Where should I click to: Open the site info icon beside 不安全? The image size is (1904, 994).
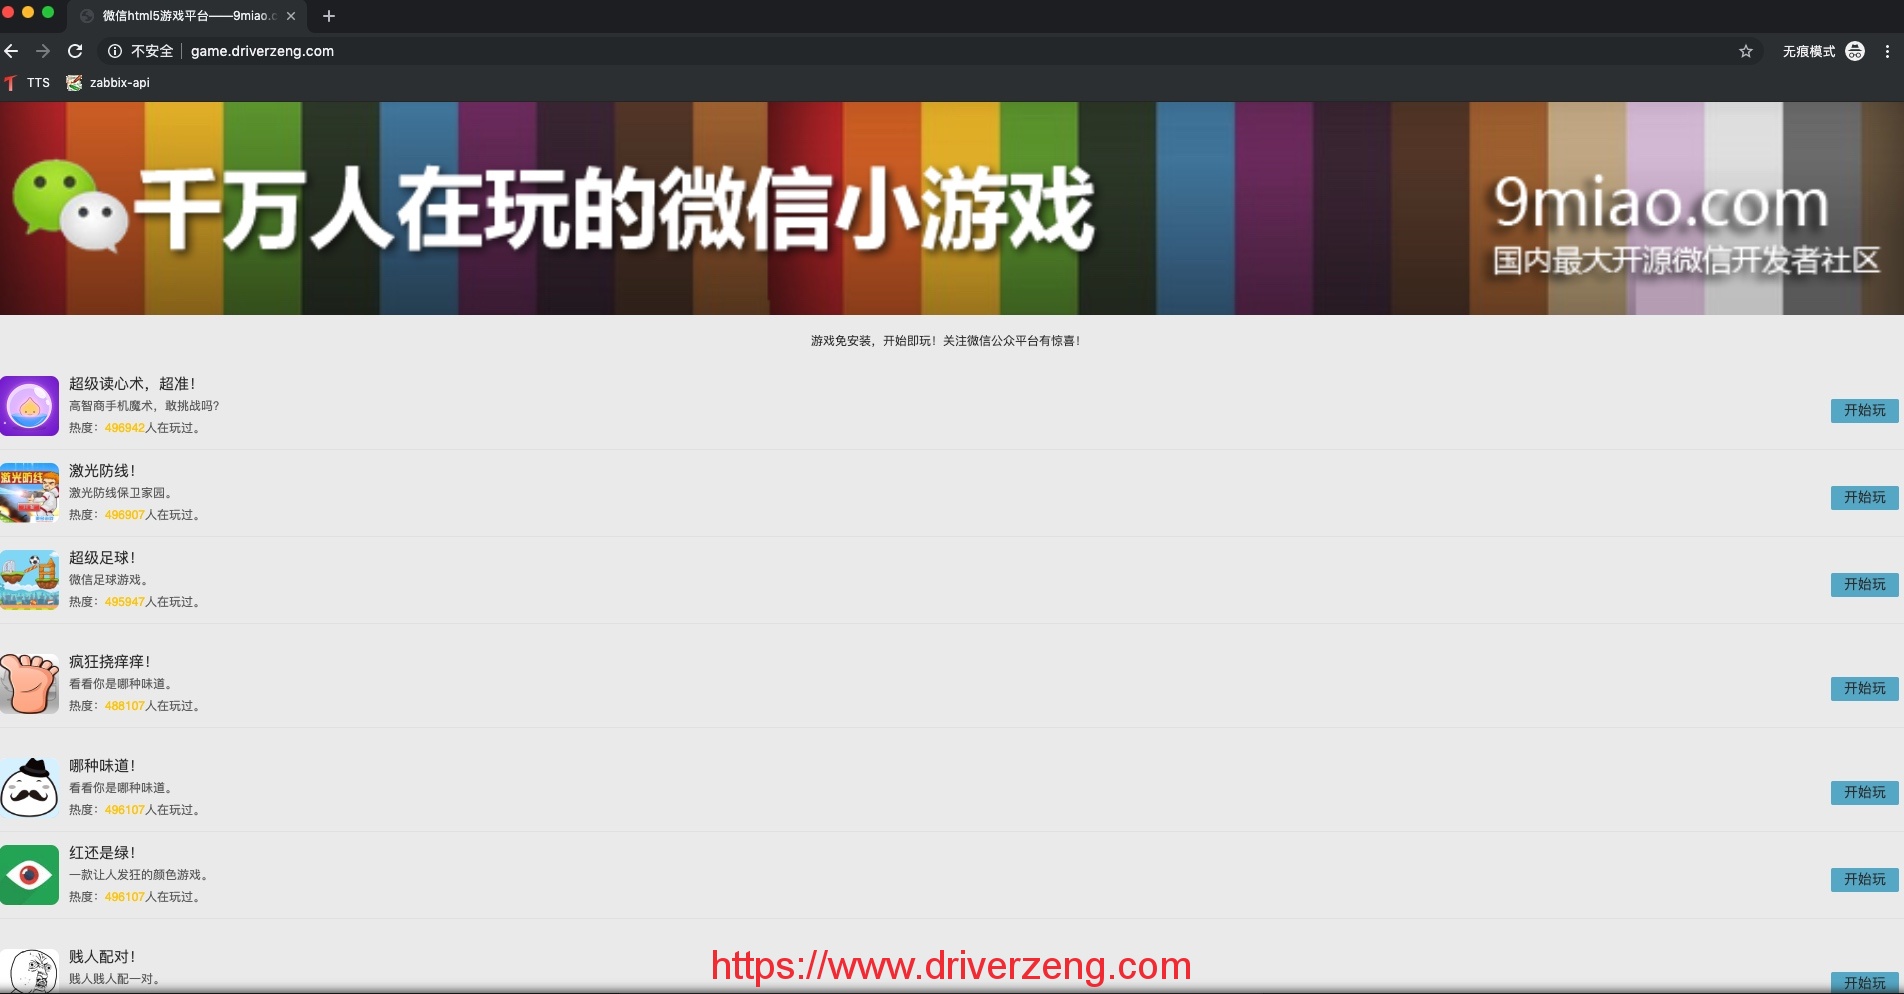(115, 51)
